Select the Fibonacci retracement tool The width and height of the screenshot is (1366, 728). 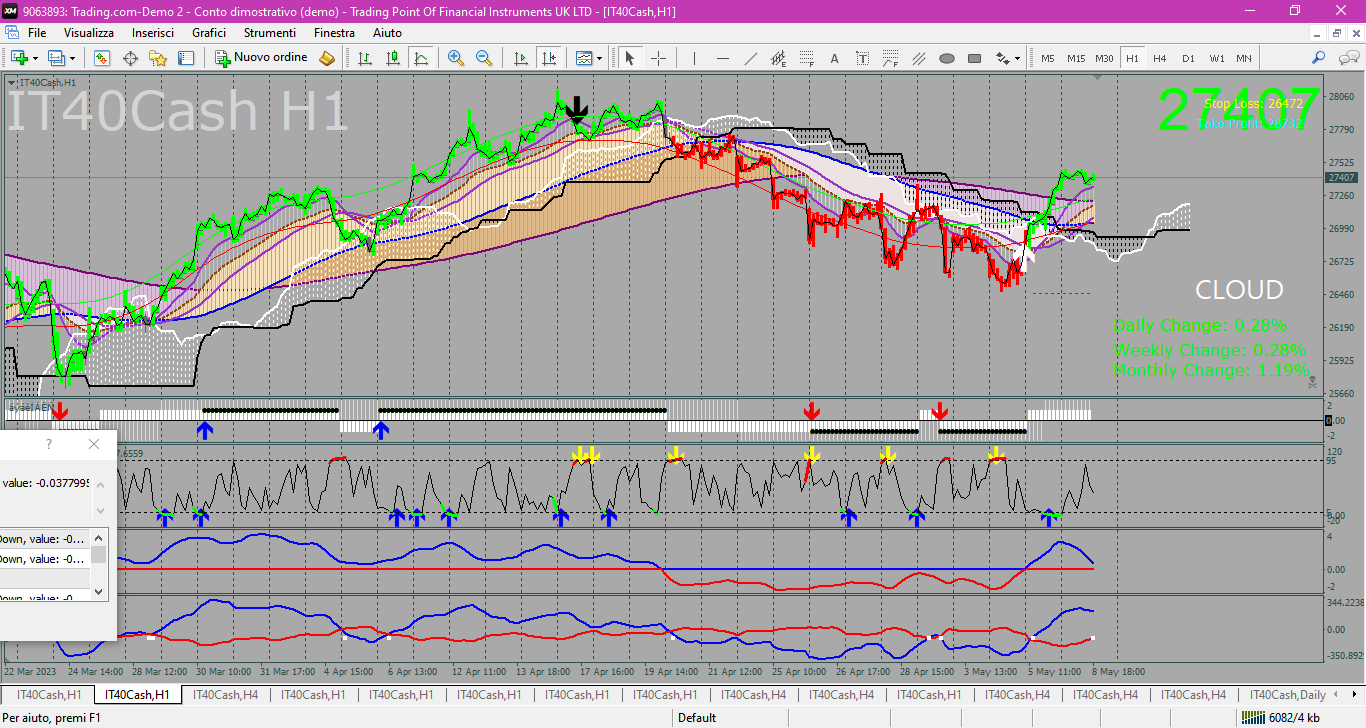tap(806, 58)
